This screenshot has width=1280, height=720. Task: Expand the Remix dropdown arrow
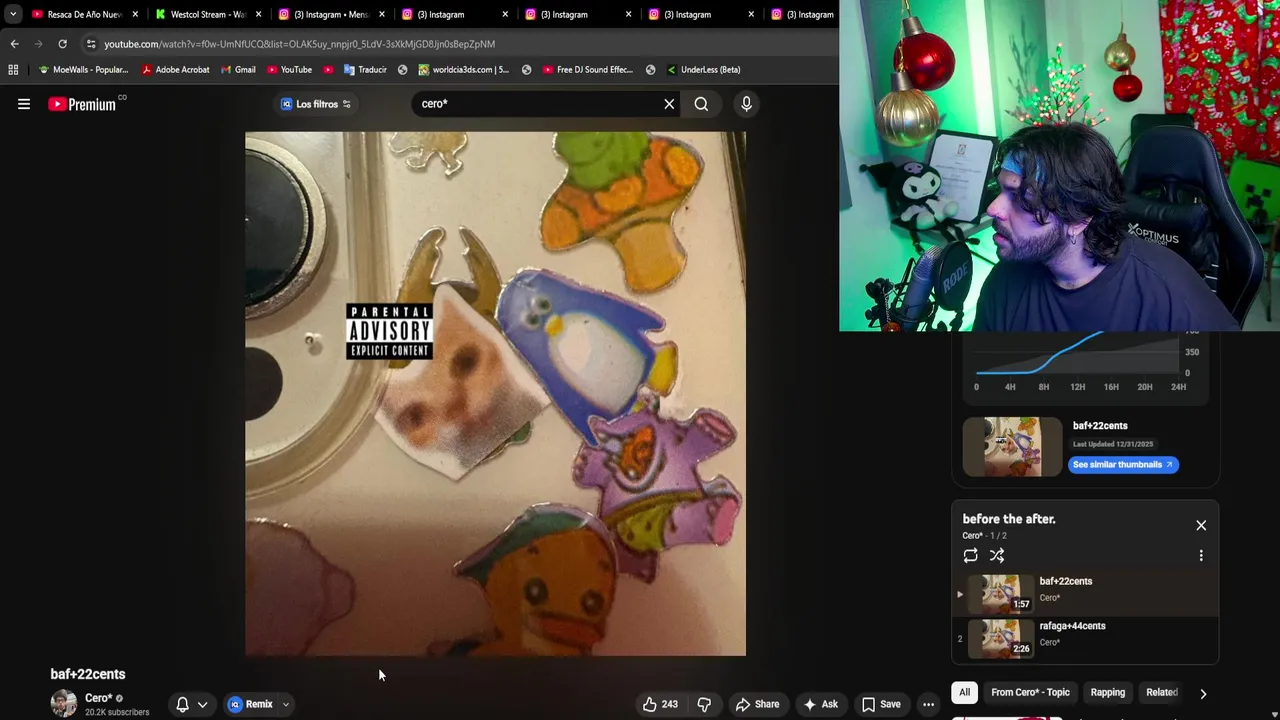285,704
